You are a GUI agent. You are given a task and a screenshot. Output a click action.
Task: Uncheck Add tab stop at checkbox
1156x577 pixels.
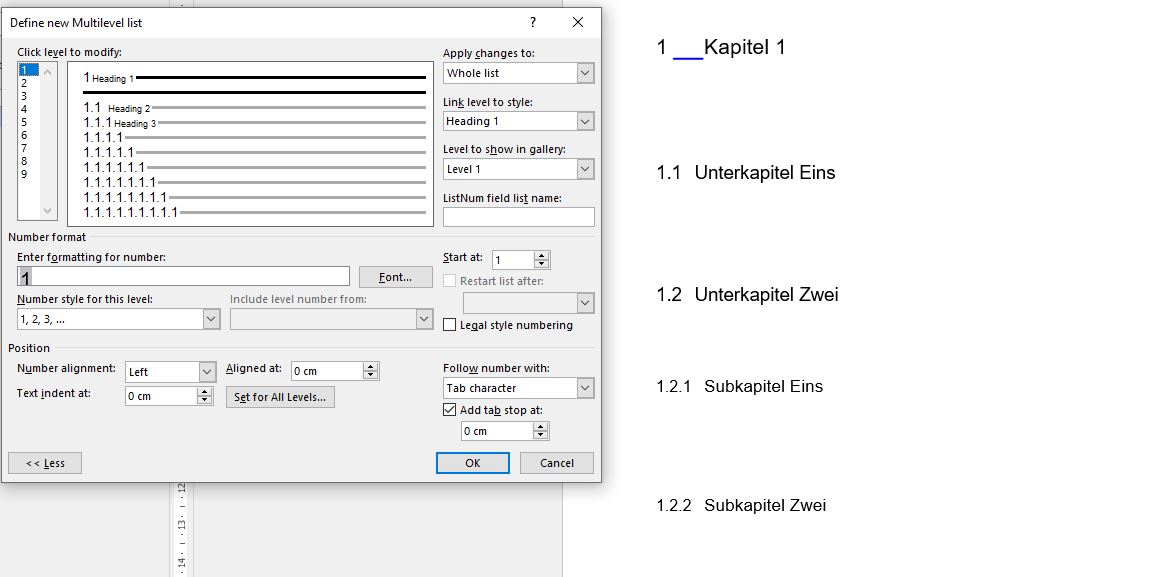[450, 410]
